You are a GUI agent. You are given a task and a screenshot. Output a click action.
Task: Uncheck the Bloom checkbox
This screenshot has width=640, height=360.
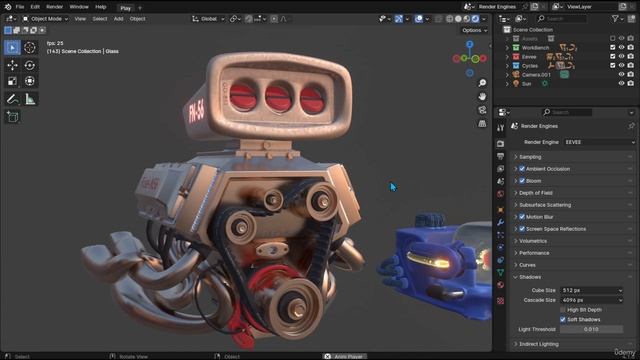point(522,181)
